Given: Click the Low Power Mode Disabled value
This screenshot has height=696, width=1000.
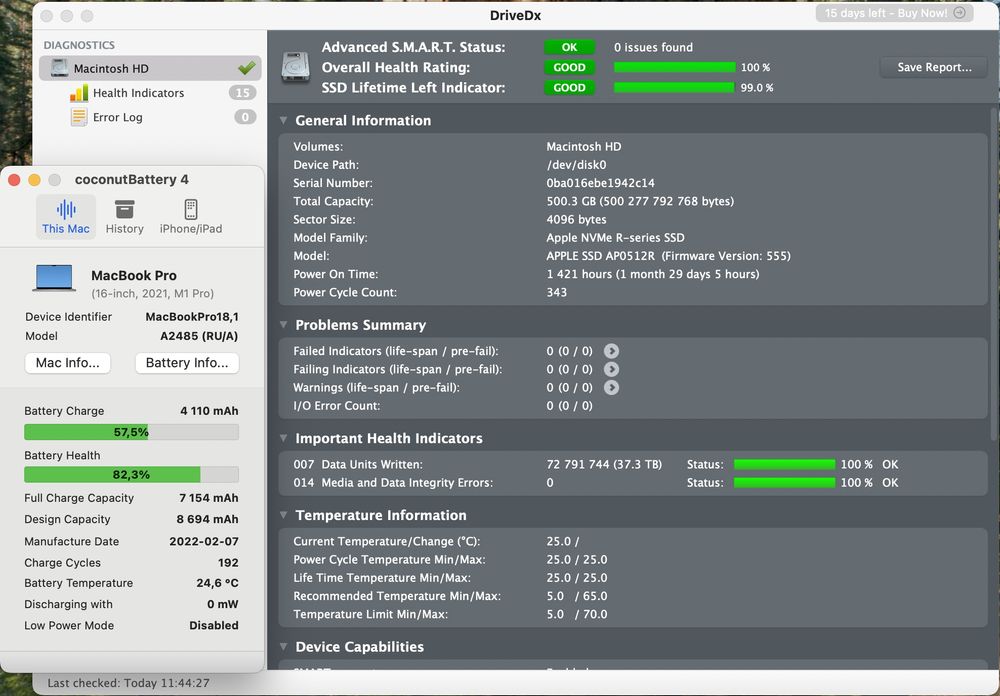Looking at the screenshot, I should [214, 626].
